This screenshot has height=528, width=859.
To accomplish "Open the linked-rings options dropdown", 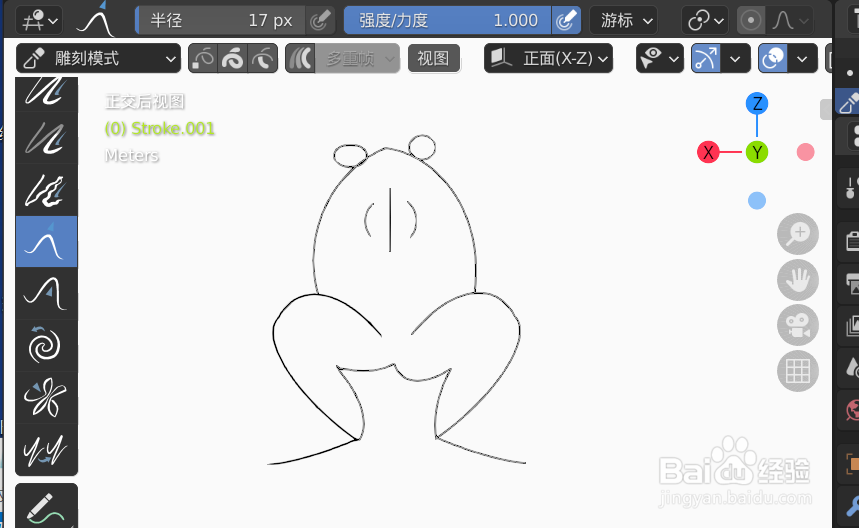I will [x=705, y=21].
